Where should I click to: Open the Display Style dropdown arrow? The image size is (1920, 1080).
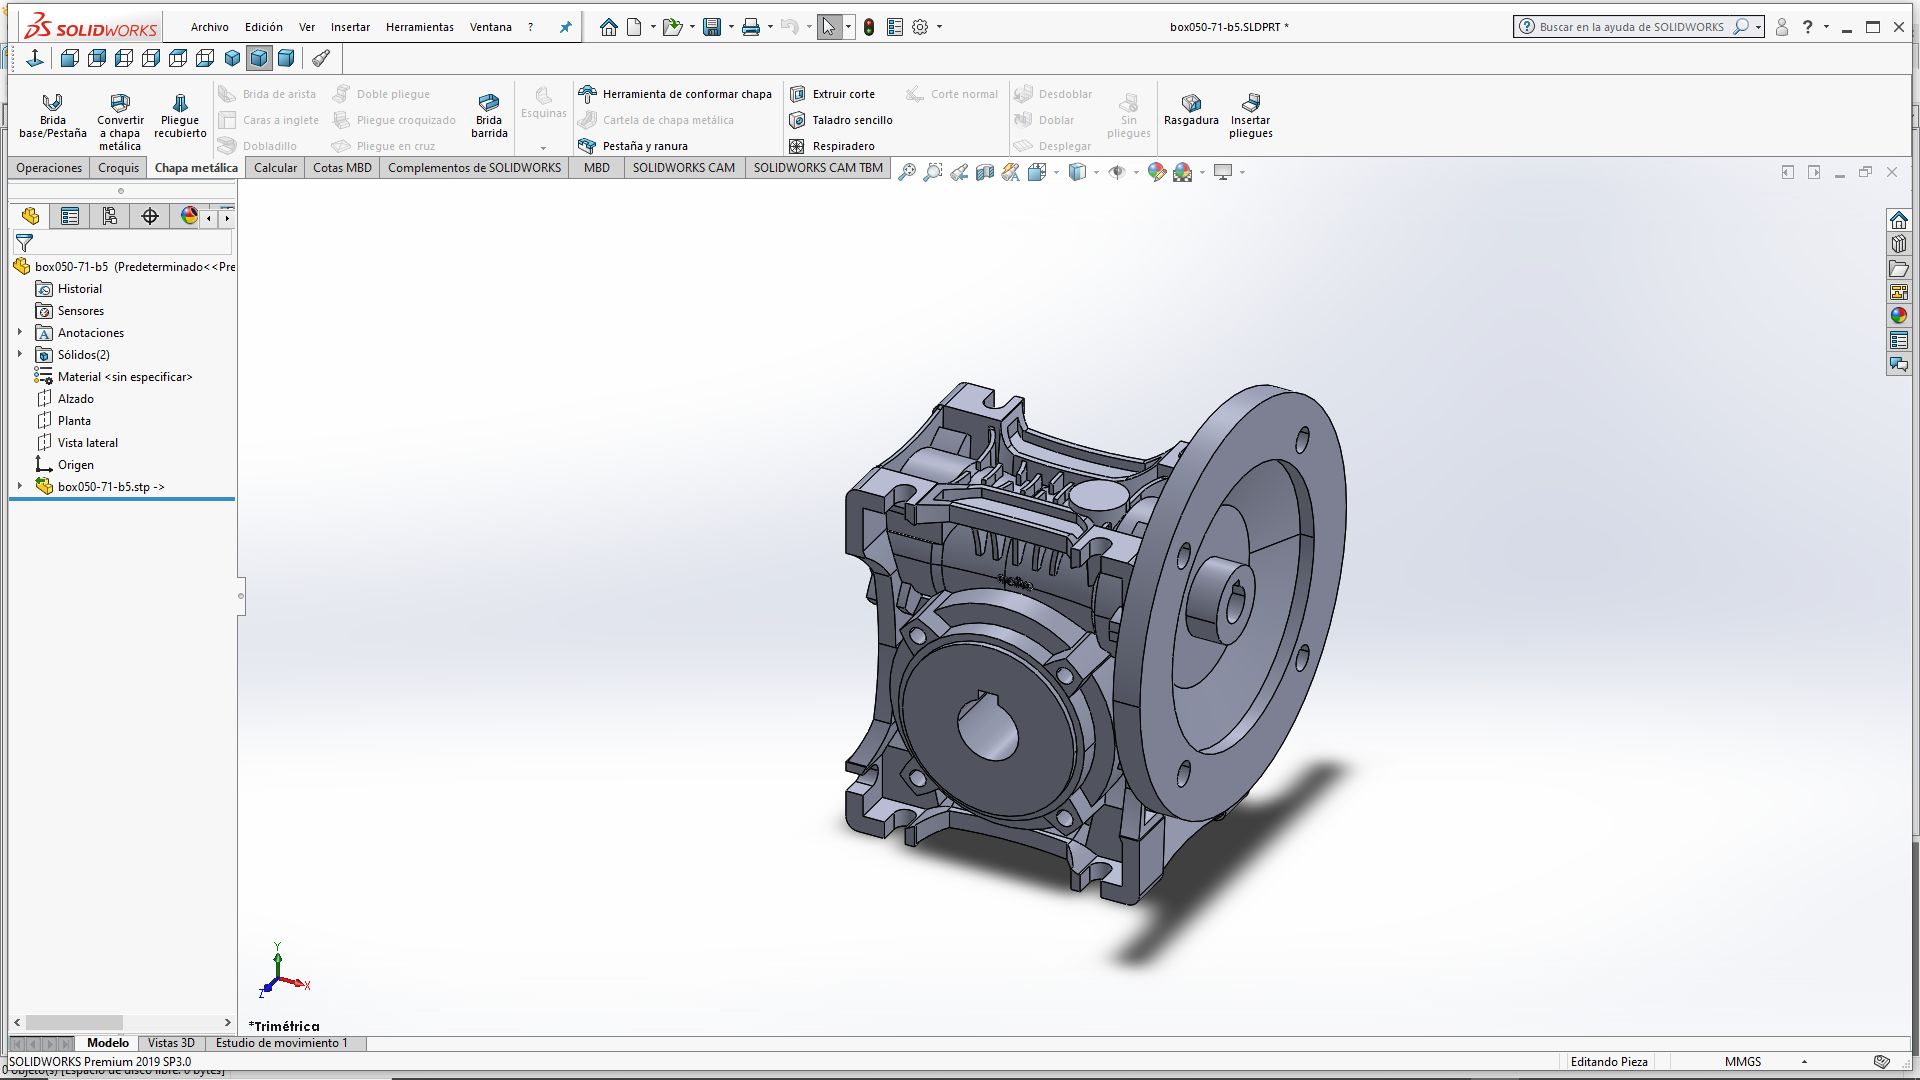click(1097, 172)
